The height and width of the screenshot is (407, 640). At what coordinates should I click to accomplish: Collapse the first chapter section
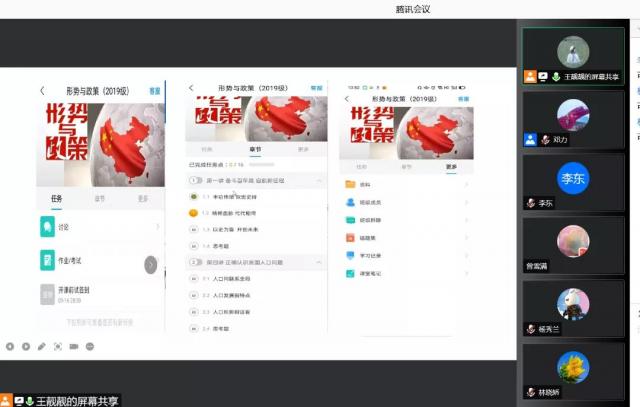[319, 181]
